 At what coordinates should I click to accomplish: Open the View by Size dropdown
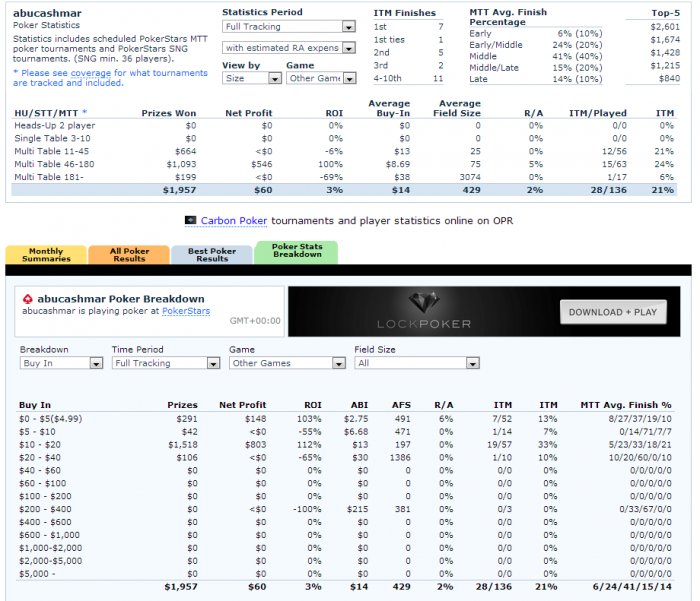point(252,79)
